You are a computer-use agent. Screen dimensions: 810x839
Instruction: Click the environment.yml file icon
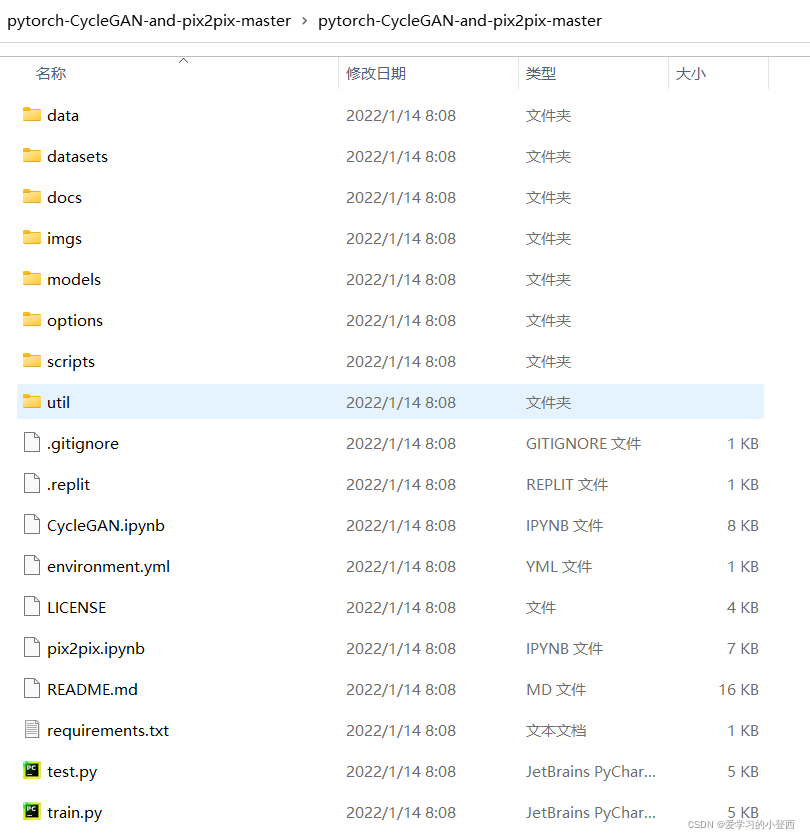[32, 566]
